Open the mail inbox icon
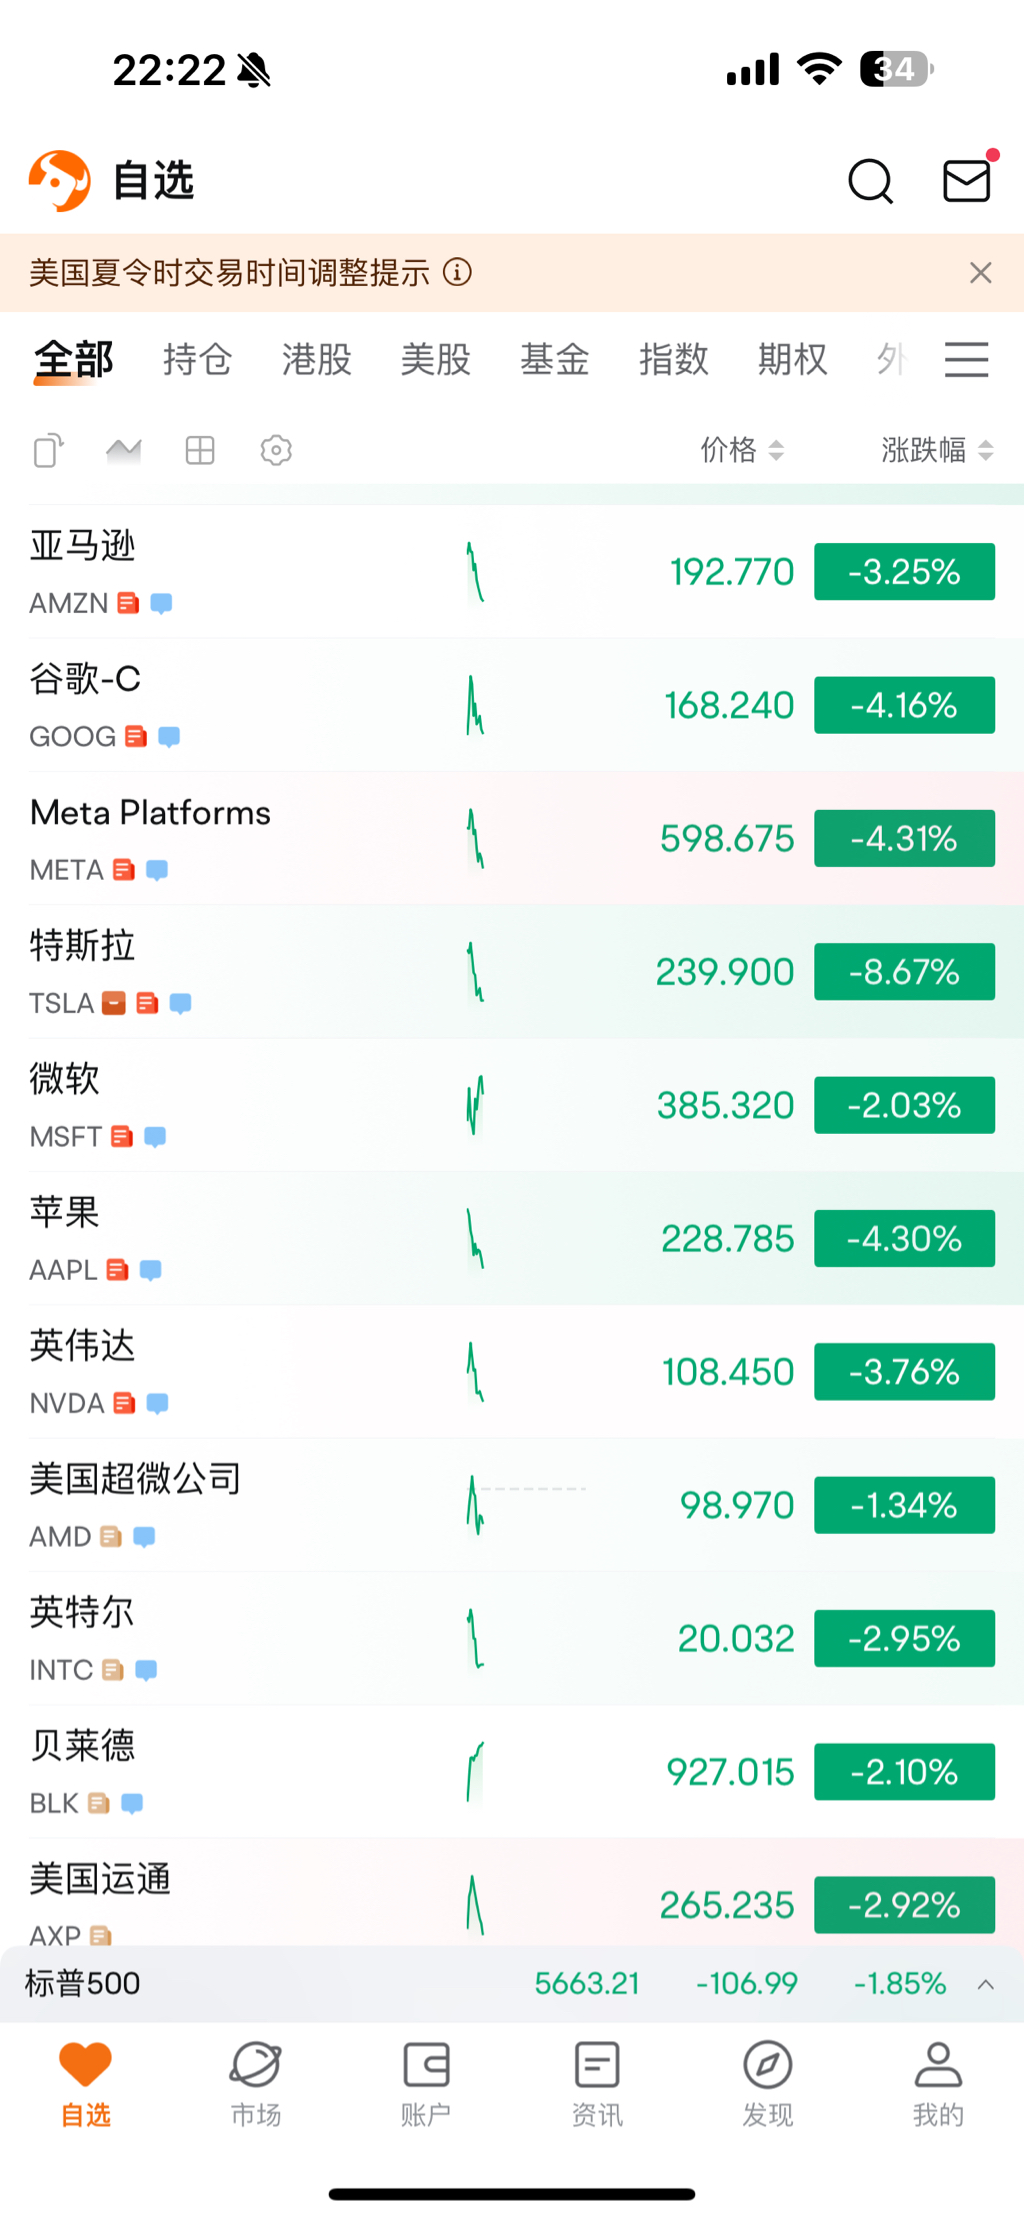1024x2220 pixels. click(x=966, y=181)
